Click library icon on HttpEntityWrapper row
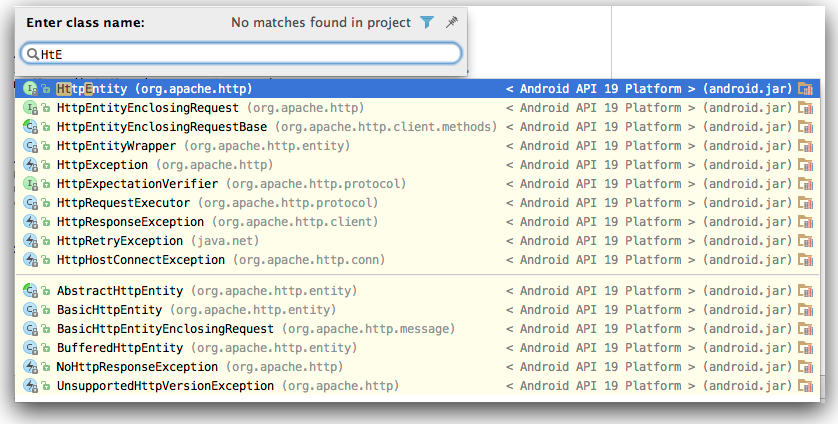 pyautogui.click(x=805, y=146)
